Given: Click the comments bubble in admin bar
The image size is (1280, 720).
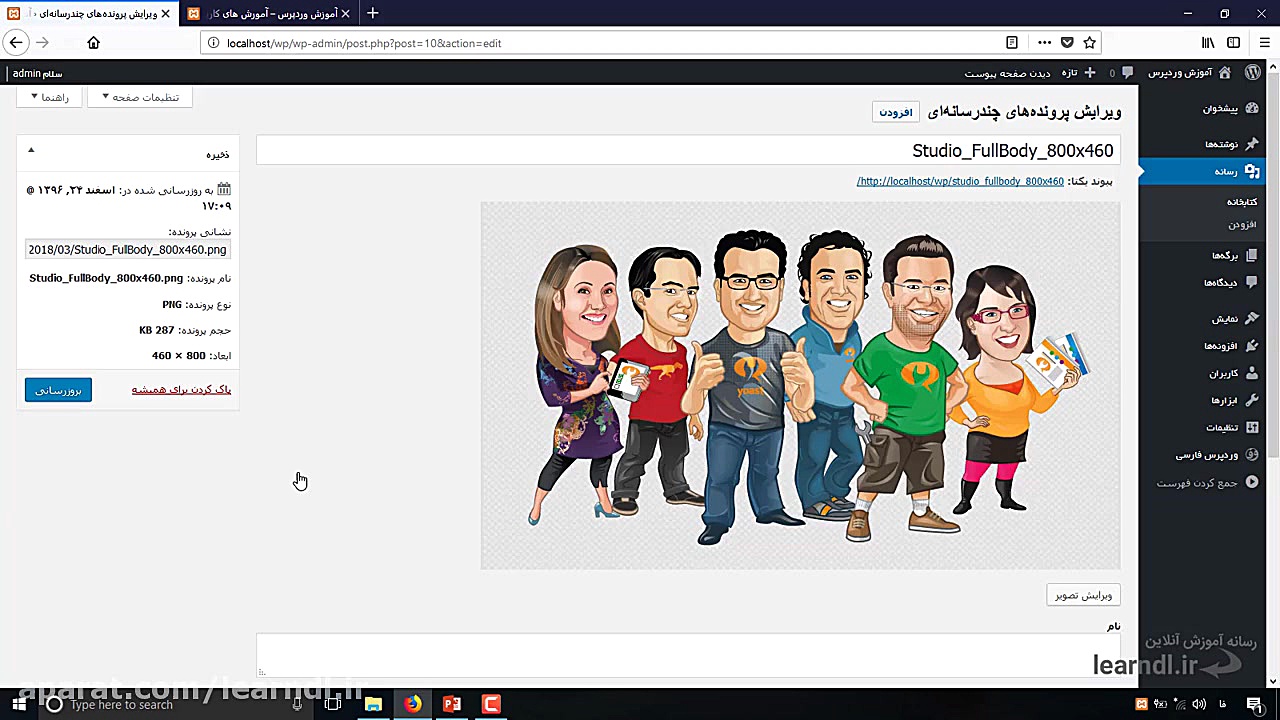Looking at the screenshot, I should [1127, 73].
